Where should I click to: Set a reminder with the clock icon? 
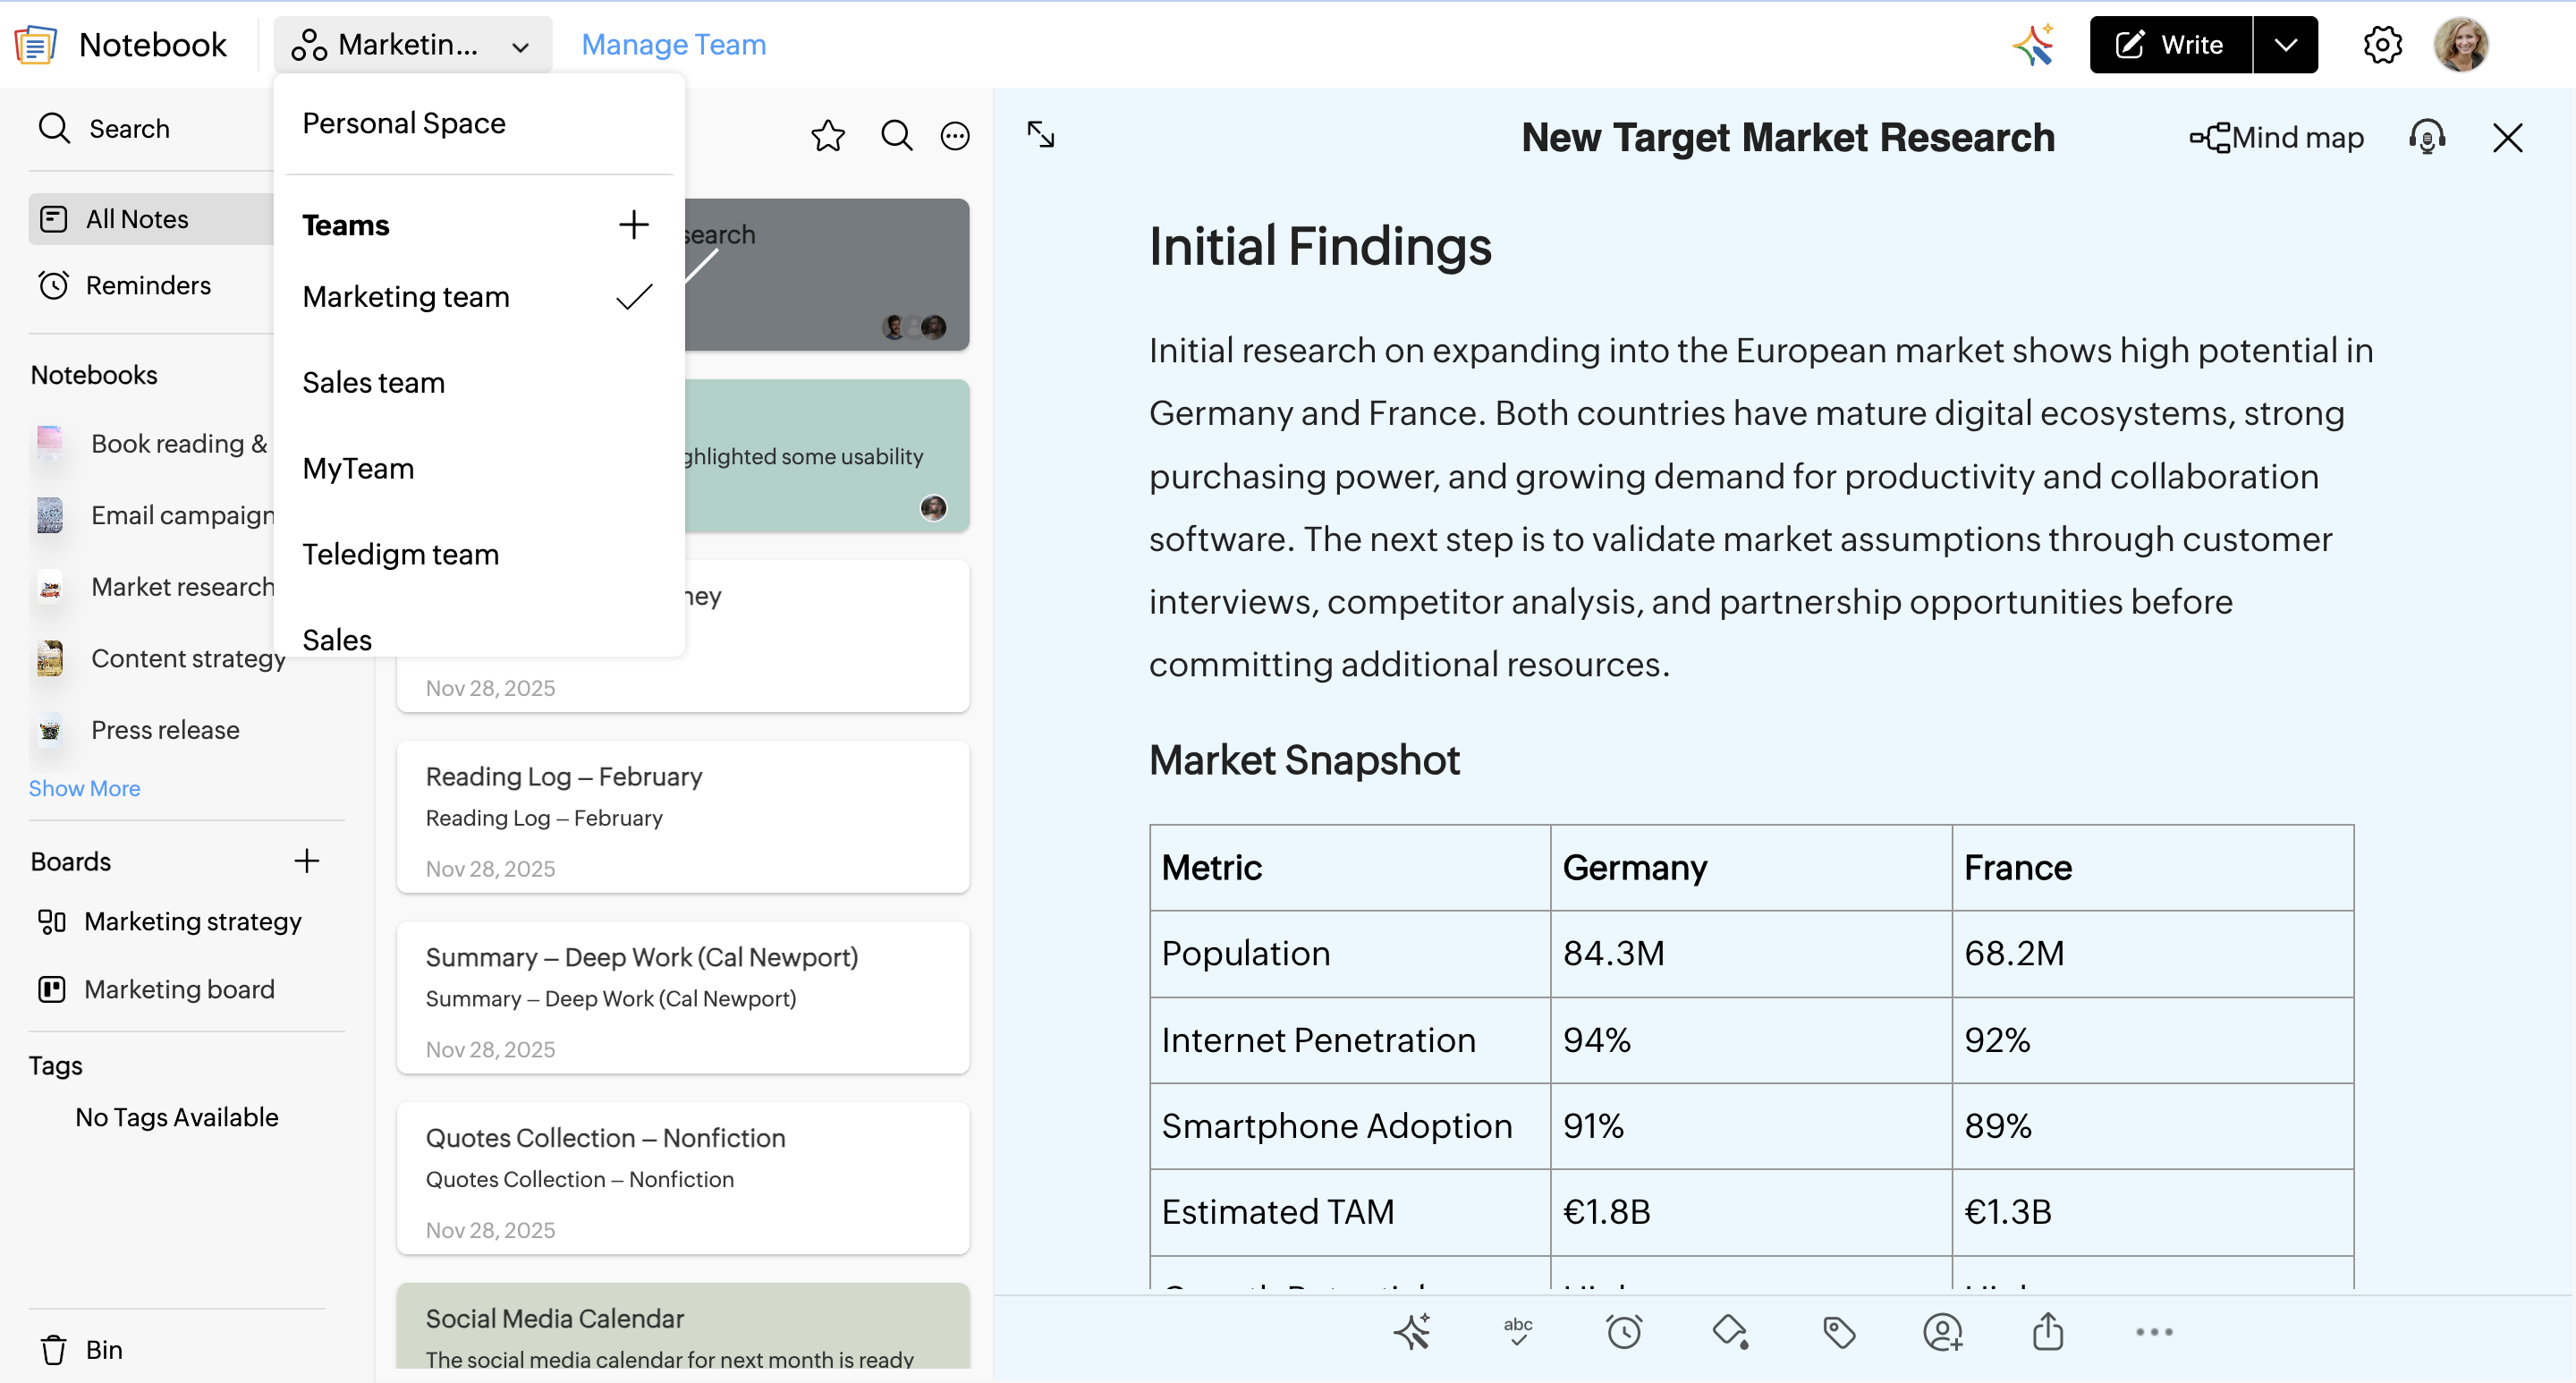[1624, 1331]
